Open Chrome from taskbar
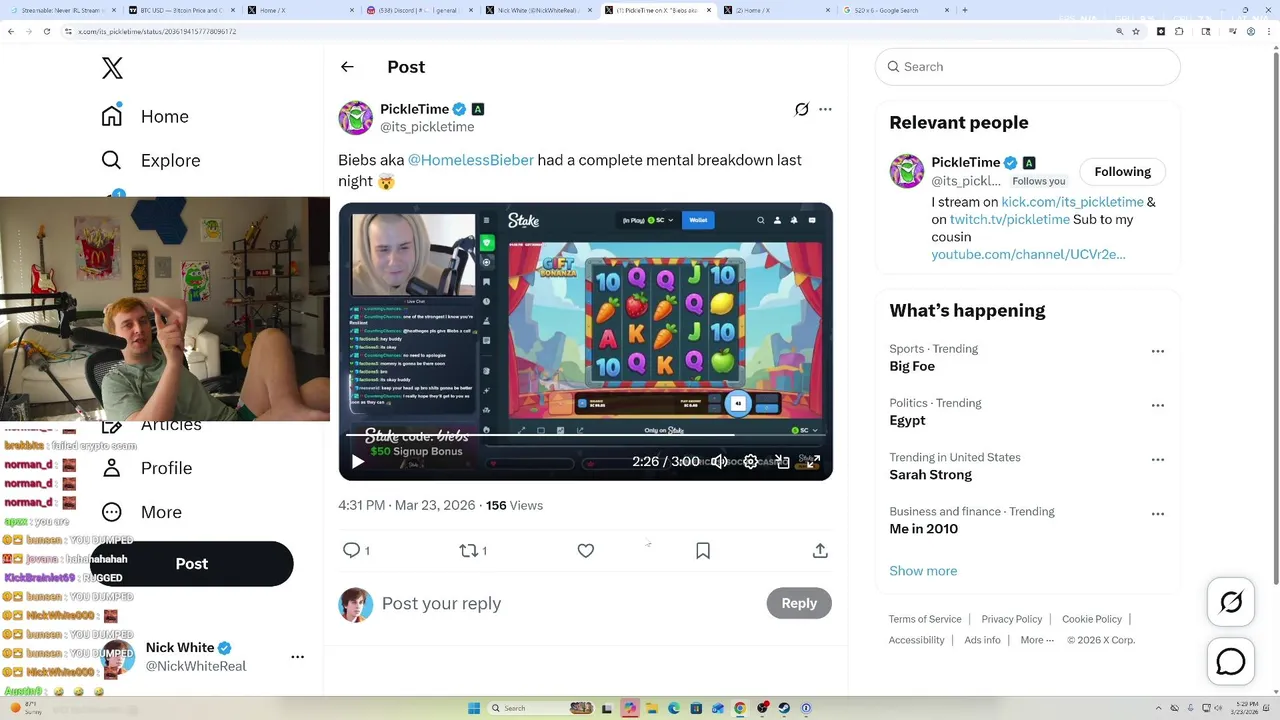Viewport: 1280px width, 720px height. point(739,708)
